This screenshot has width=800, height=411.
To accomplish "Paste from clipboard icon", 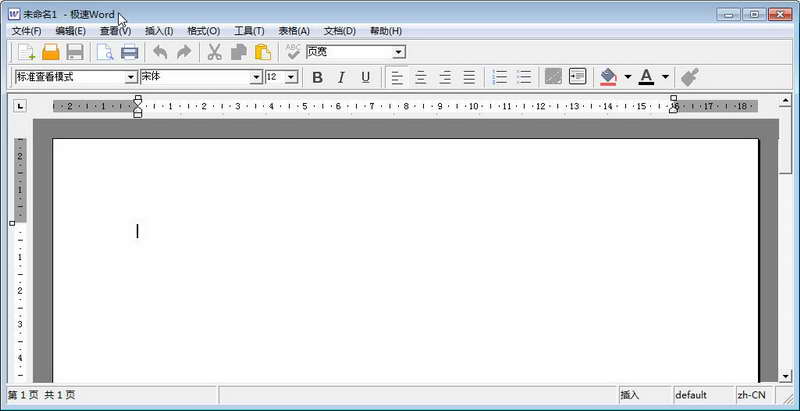I will 263,52.
